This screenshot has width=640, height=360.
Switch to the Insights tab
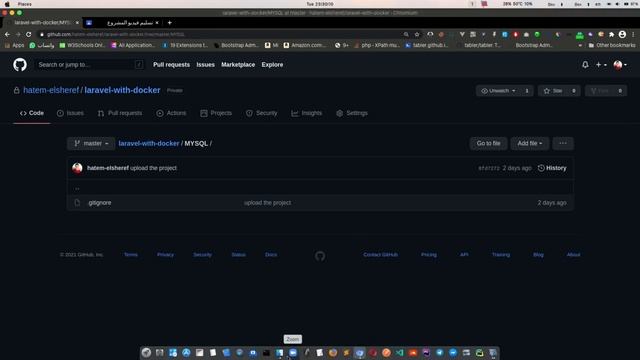(x=307, y=113)
